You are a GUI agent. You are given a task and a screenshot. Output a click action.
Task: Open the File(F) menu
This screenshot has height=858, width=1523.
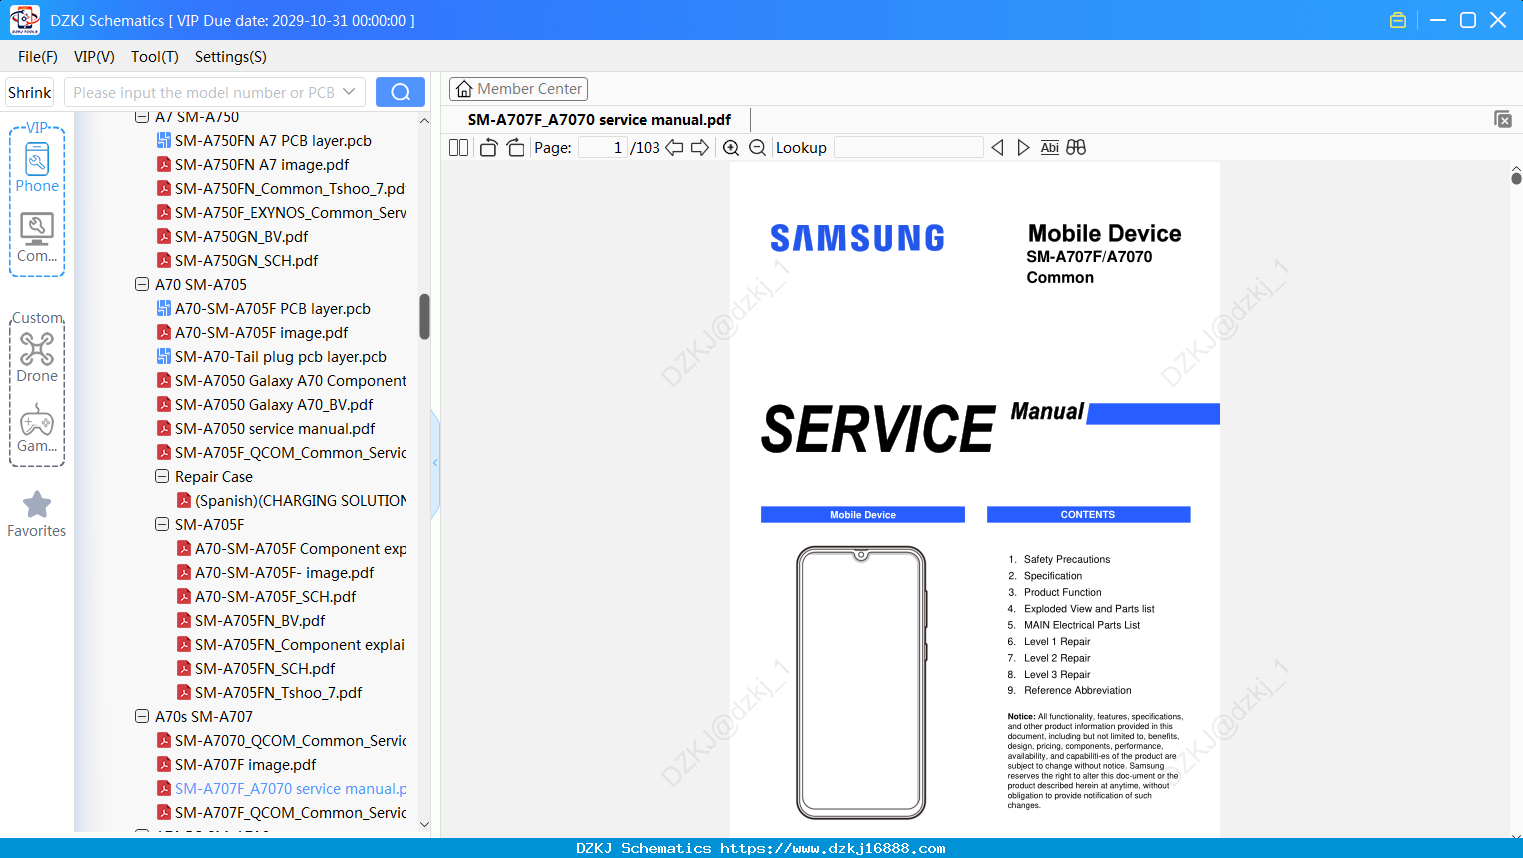pos(38,57)
